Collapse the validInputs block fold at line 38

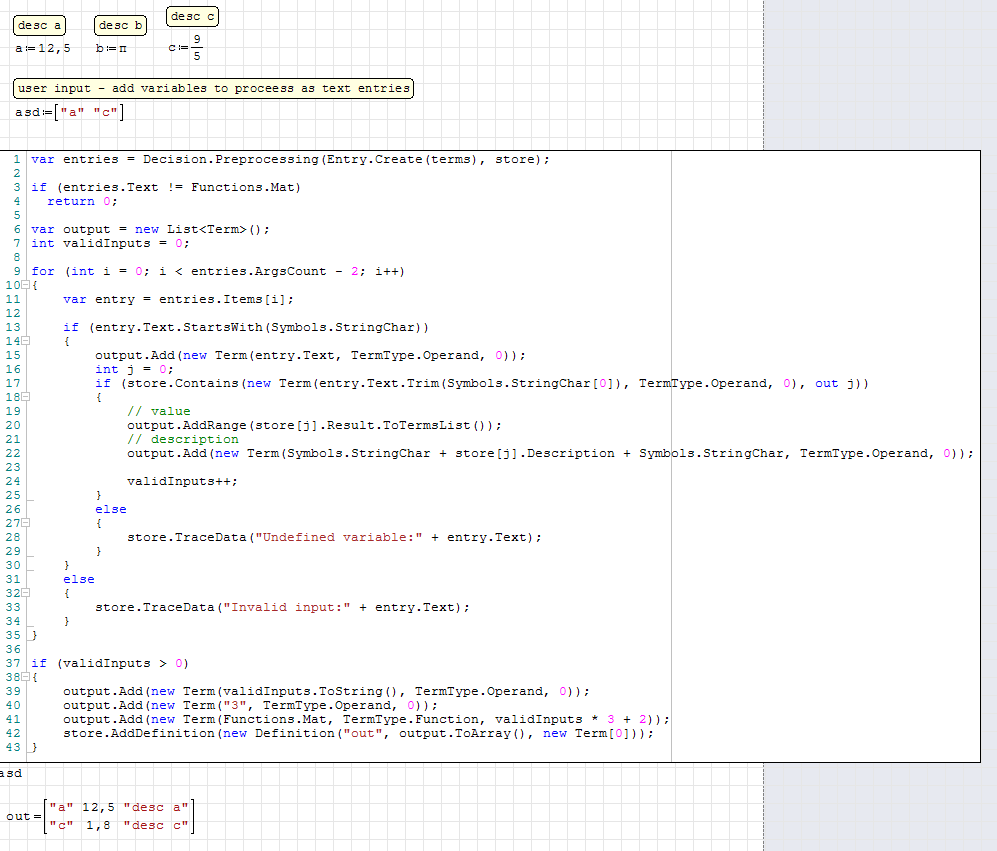click(x=26, y=677)
